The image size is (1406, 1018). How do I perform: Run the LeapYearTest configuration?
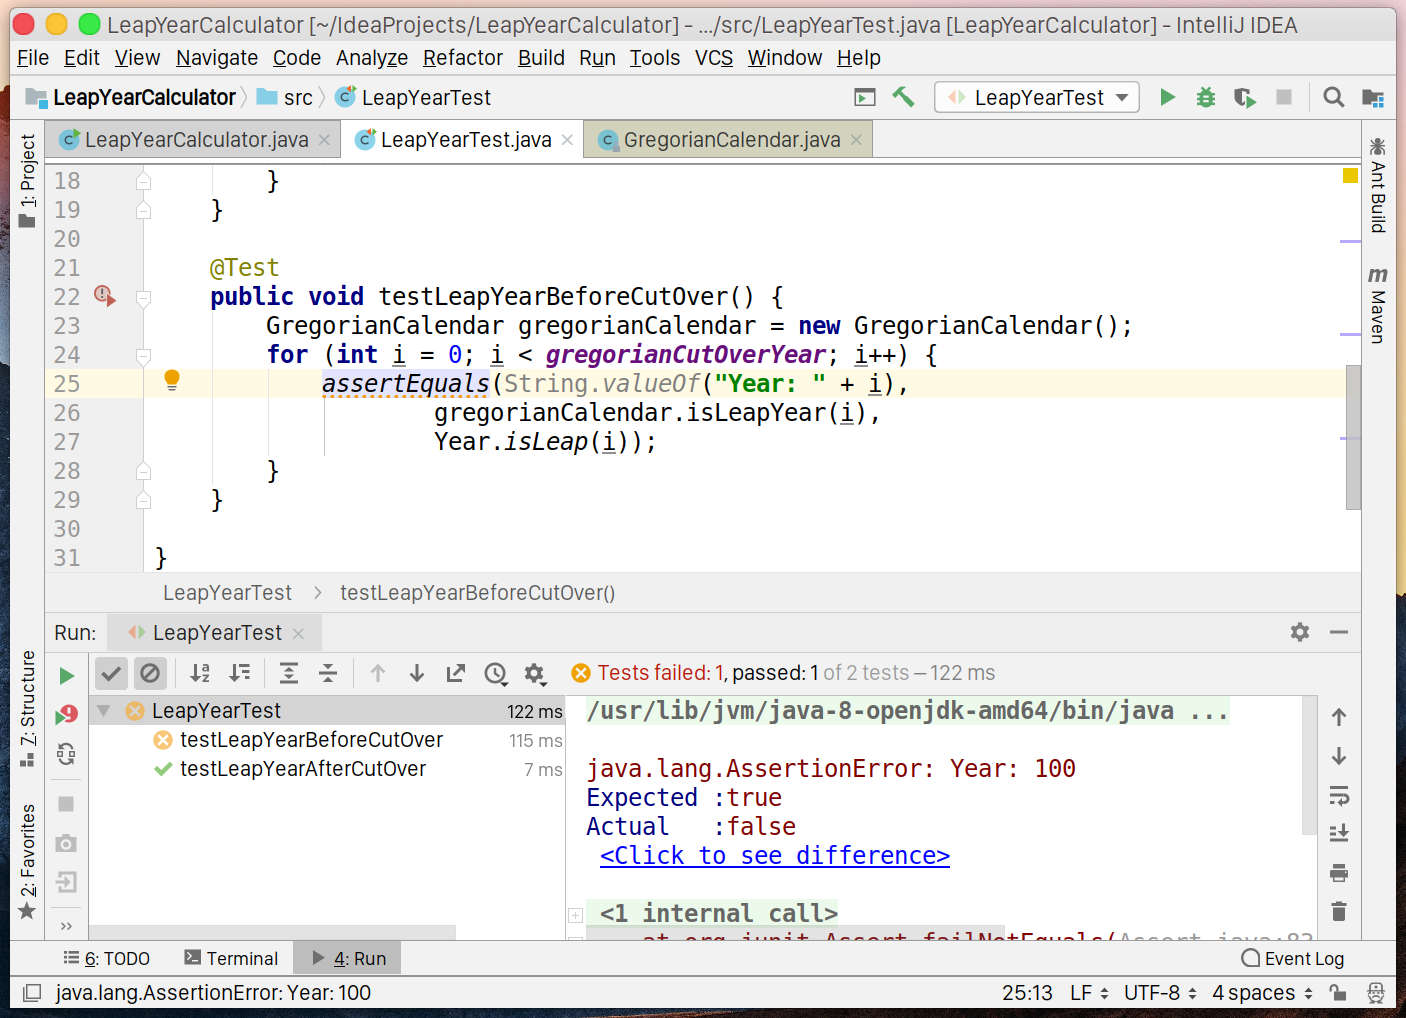click(x=1167, y=97)
